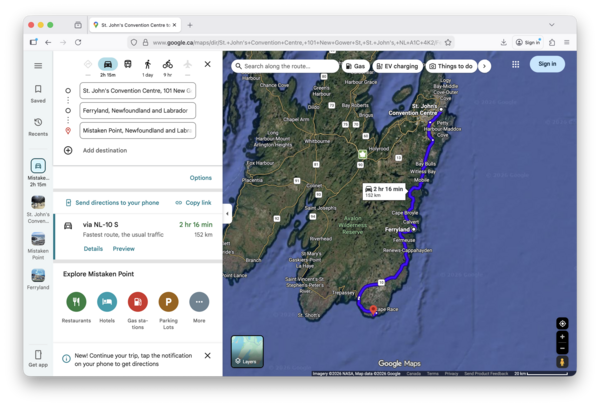
Task: Click the address bar URL
Action: [297, 42]
